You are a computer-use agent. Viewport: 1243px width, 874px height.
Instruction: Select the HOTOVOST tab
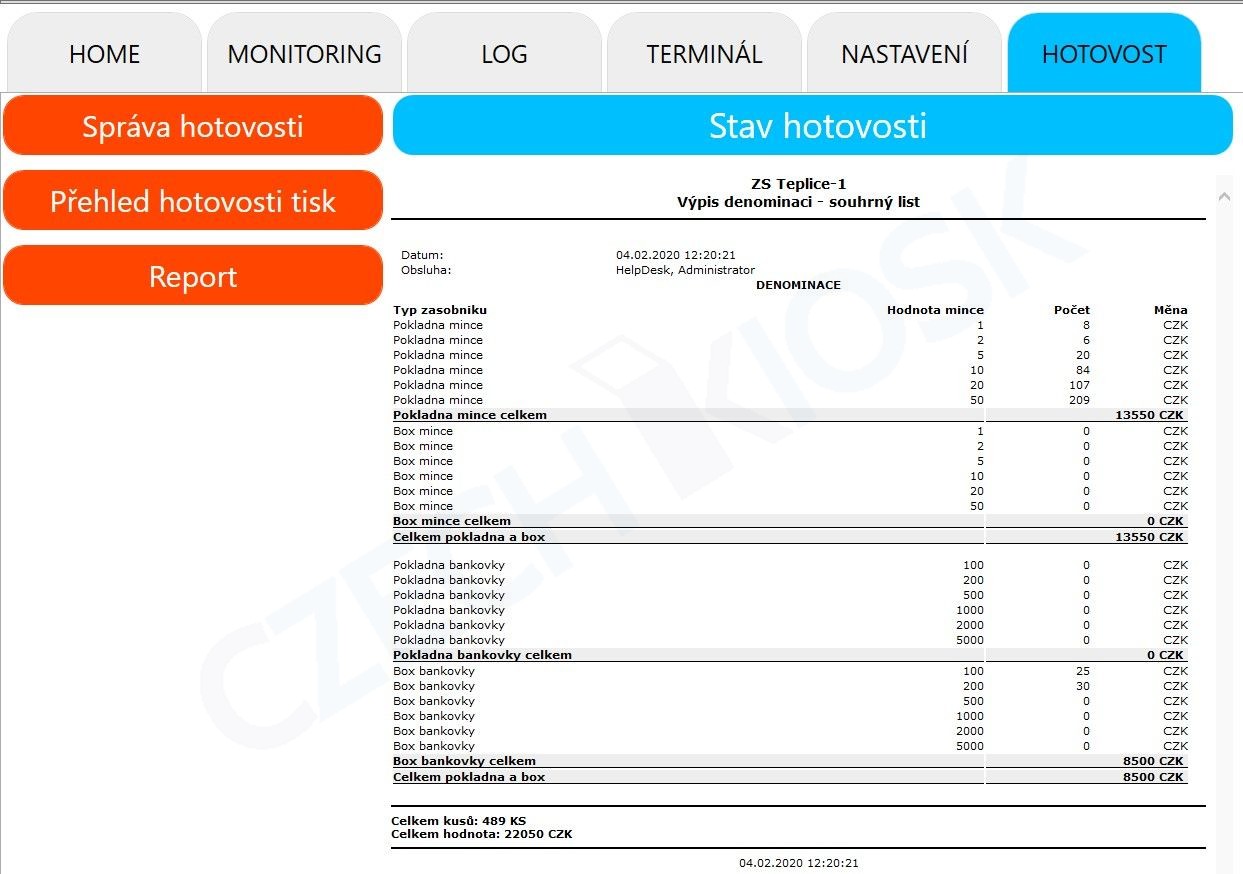pos(1104,53)
